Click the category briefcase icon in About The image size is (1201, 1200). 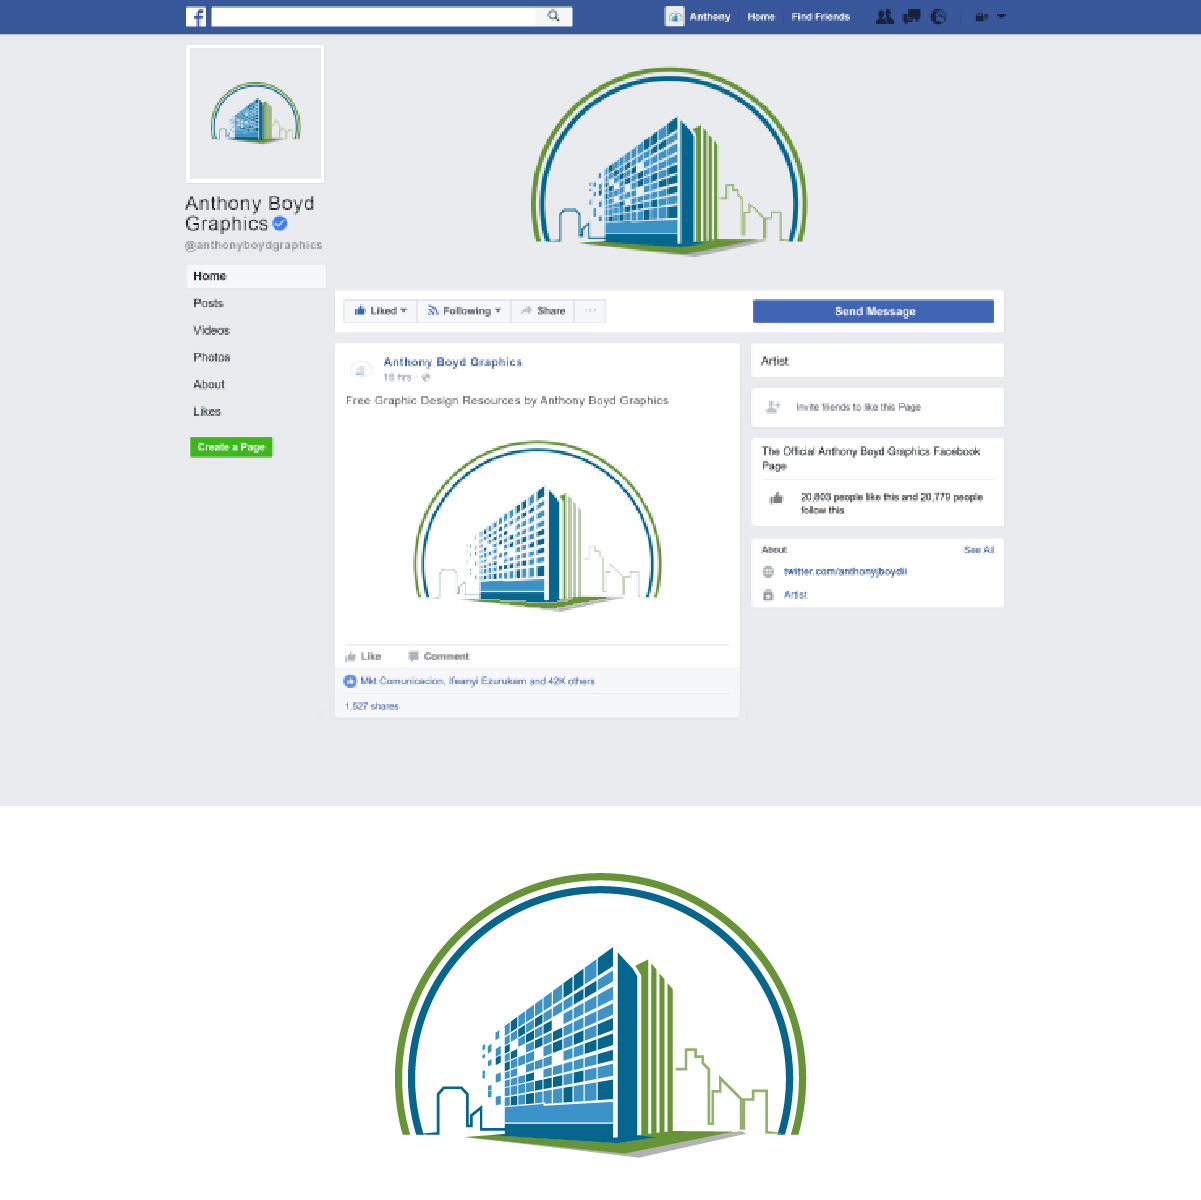(x=768, y=595)
